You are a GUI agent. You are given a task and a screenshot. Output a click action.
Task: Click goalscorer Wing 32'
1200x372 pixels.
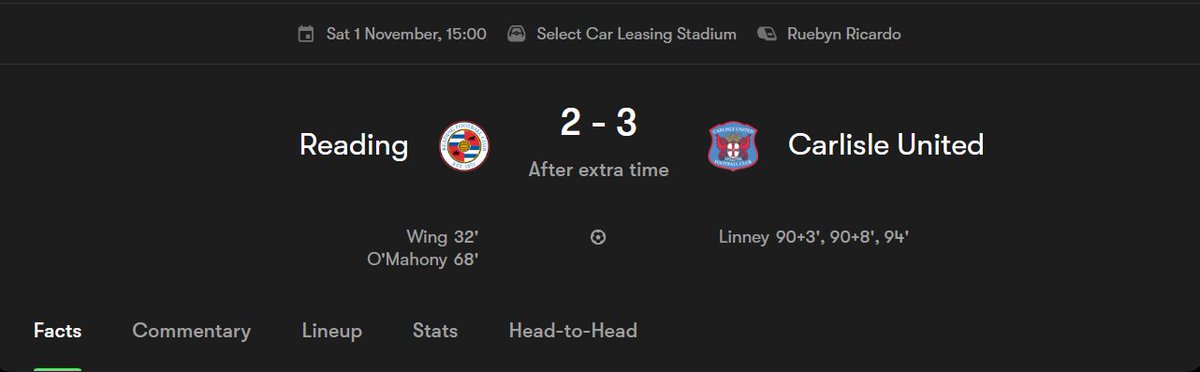pos(443,238)
